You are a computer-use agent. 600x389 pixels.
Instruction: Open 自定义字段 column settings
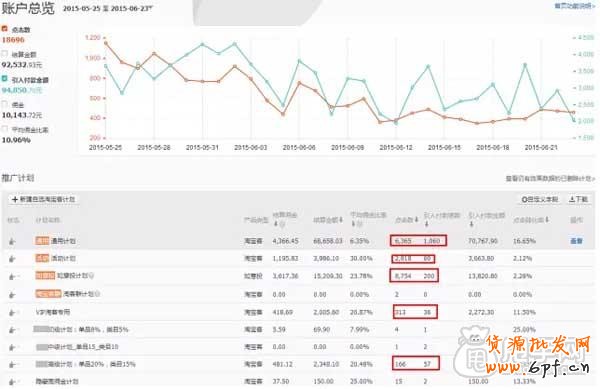540,199
